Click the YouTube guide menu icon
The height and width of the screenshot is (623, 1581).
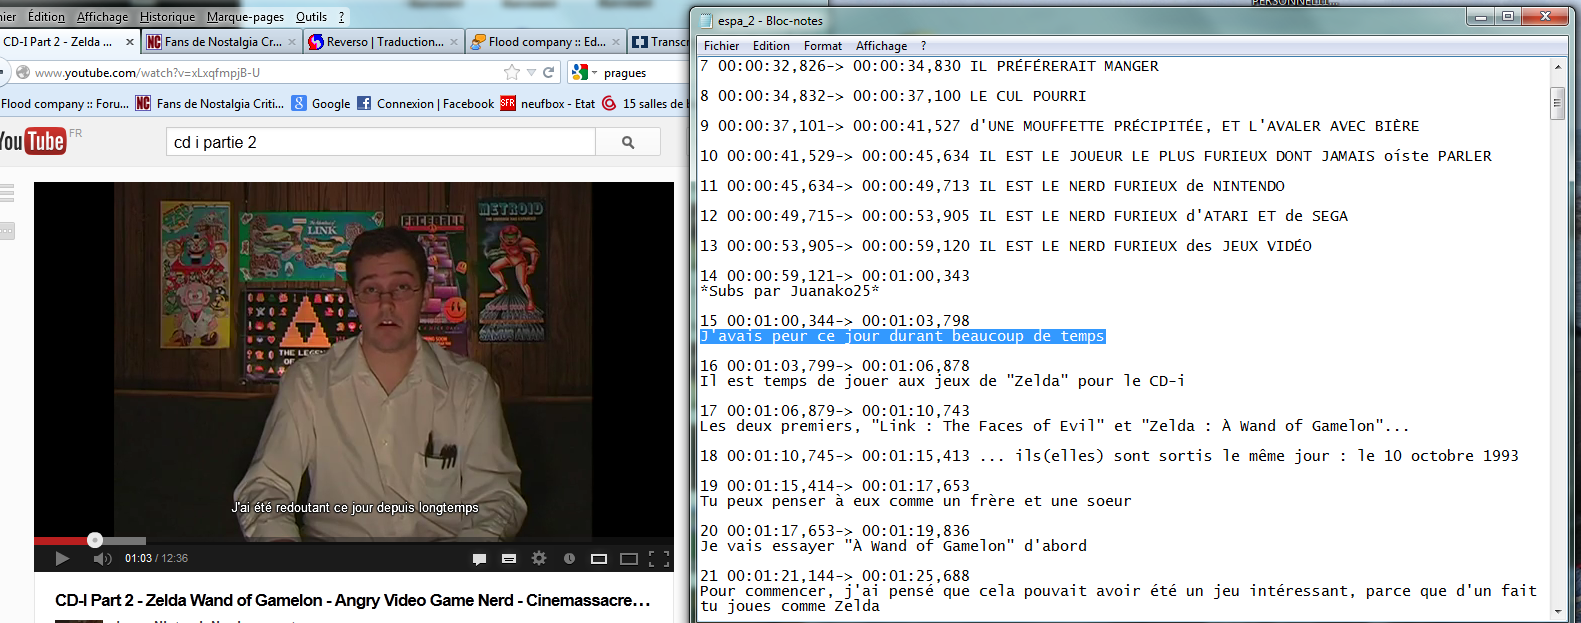point(7,193)
